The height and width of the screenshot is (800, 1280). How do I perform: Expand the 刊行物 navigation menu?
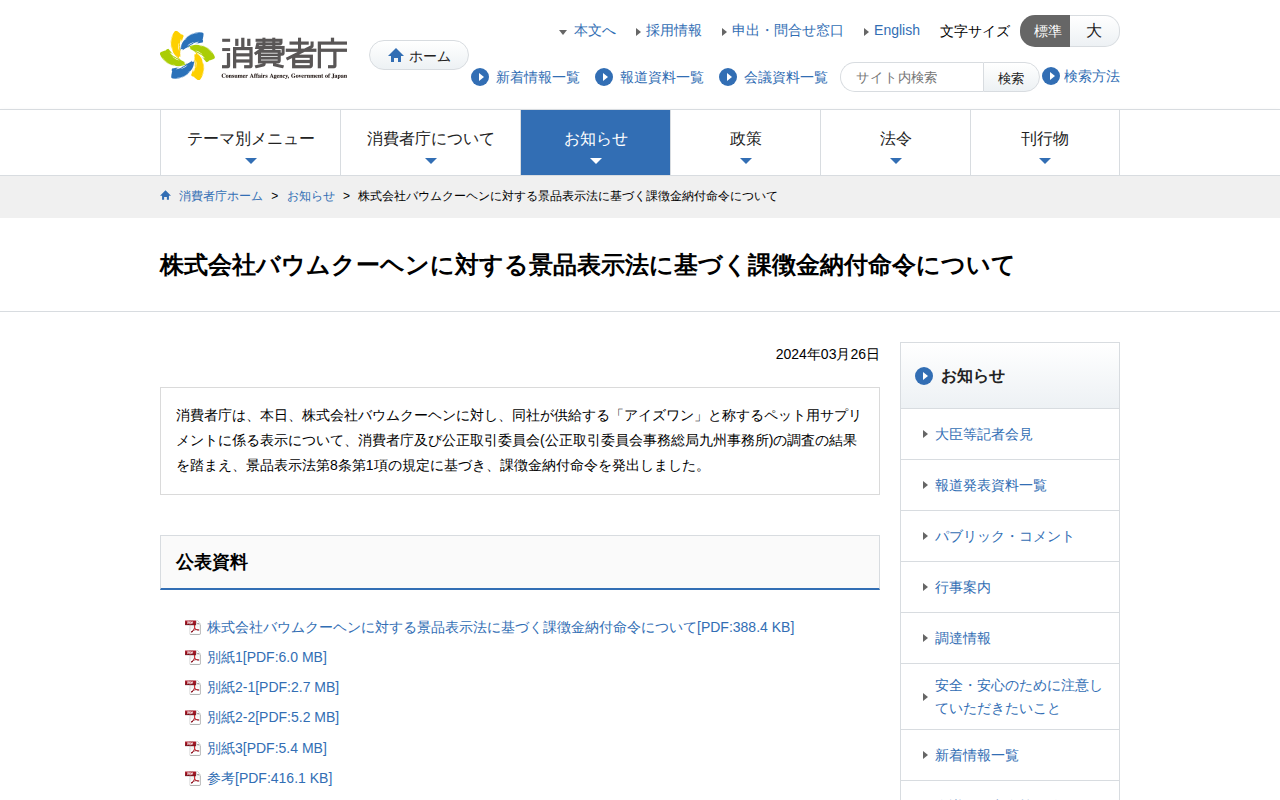tap(1045, 143)
